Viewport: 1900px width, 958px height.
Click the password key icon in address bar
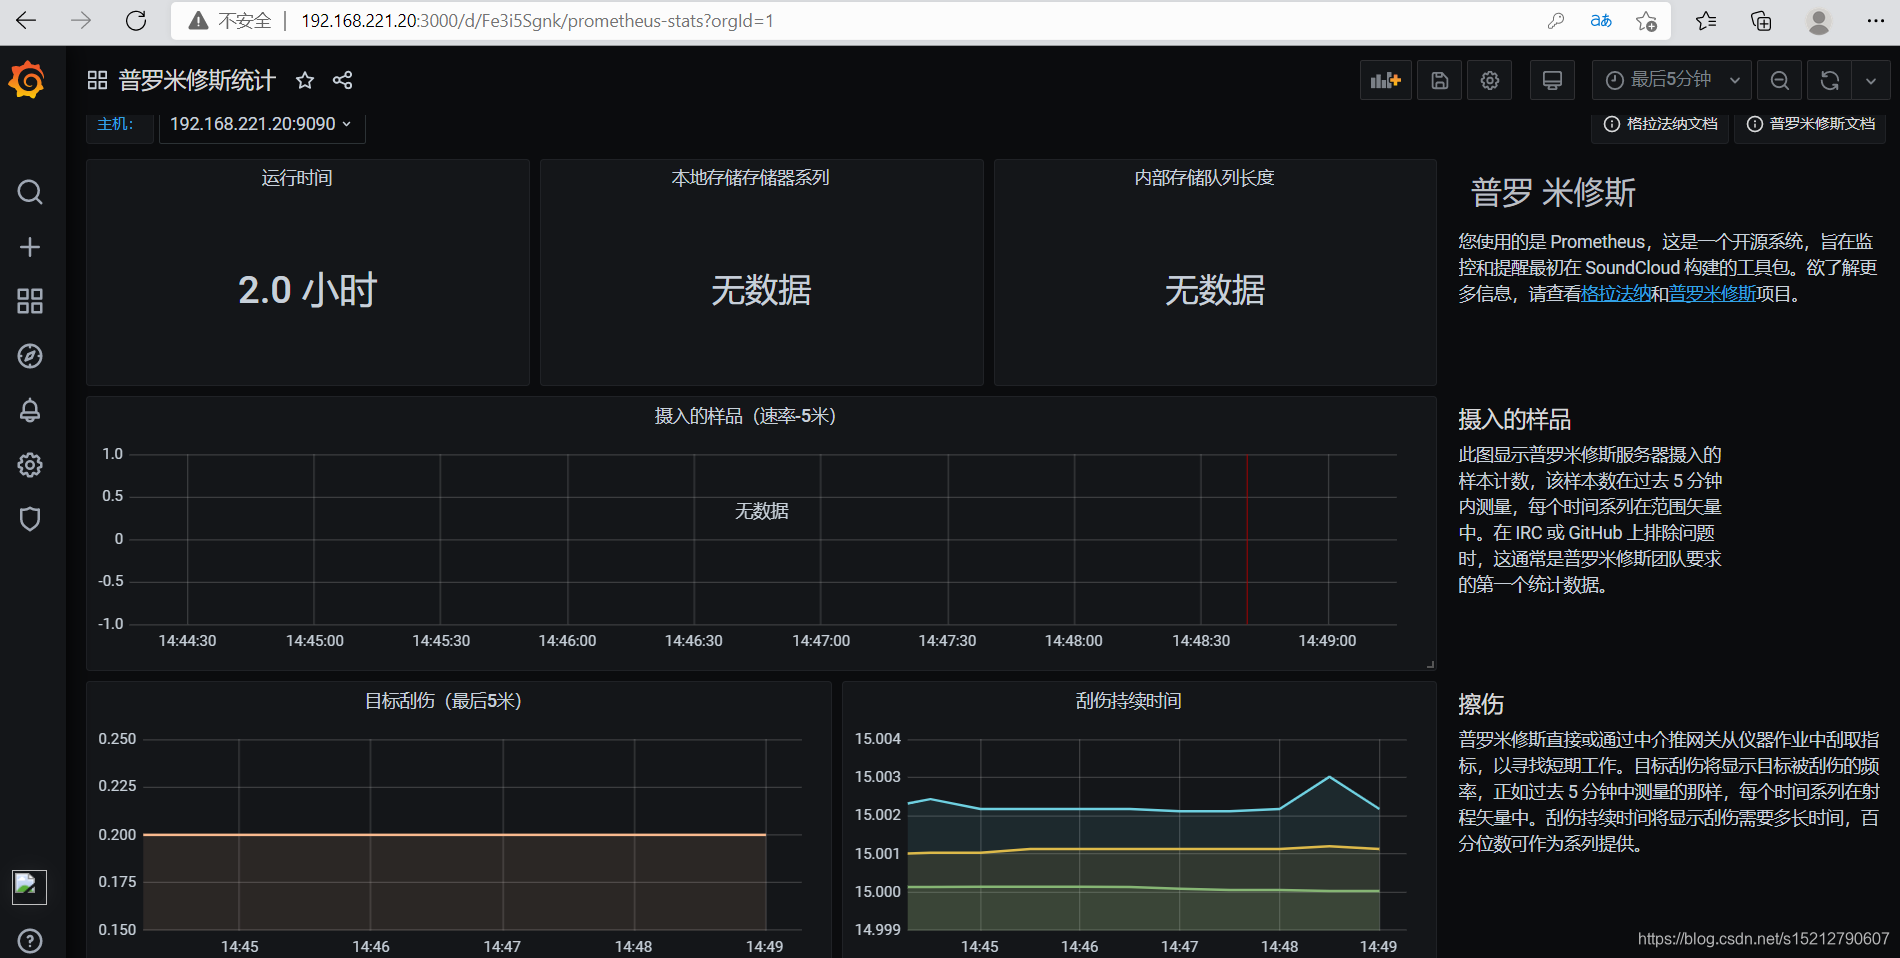1555,21
